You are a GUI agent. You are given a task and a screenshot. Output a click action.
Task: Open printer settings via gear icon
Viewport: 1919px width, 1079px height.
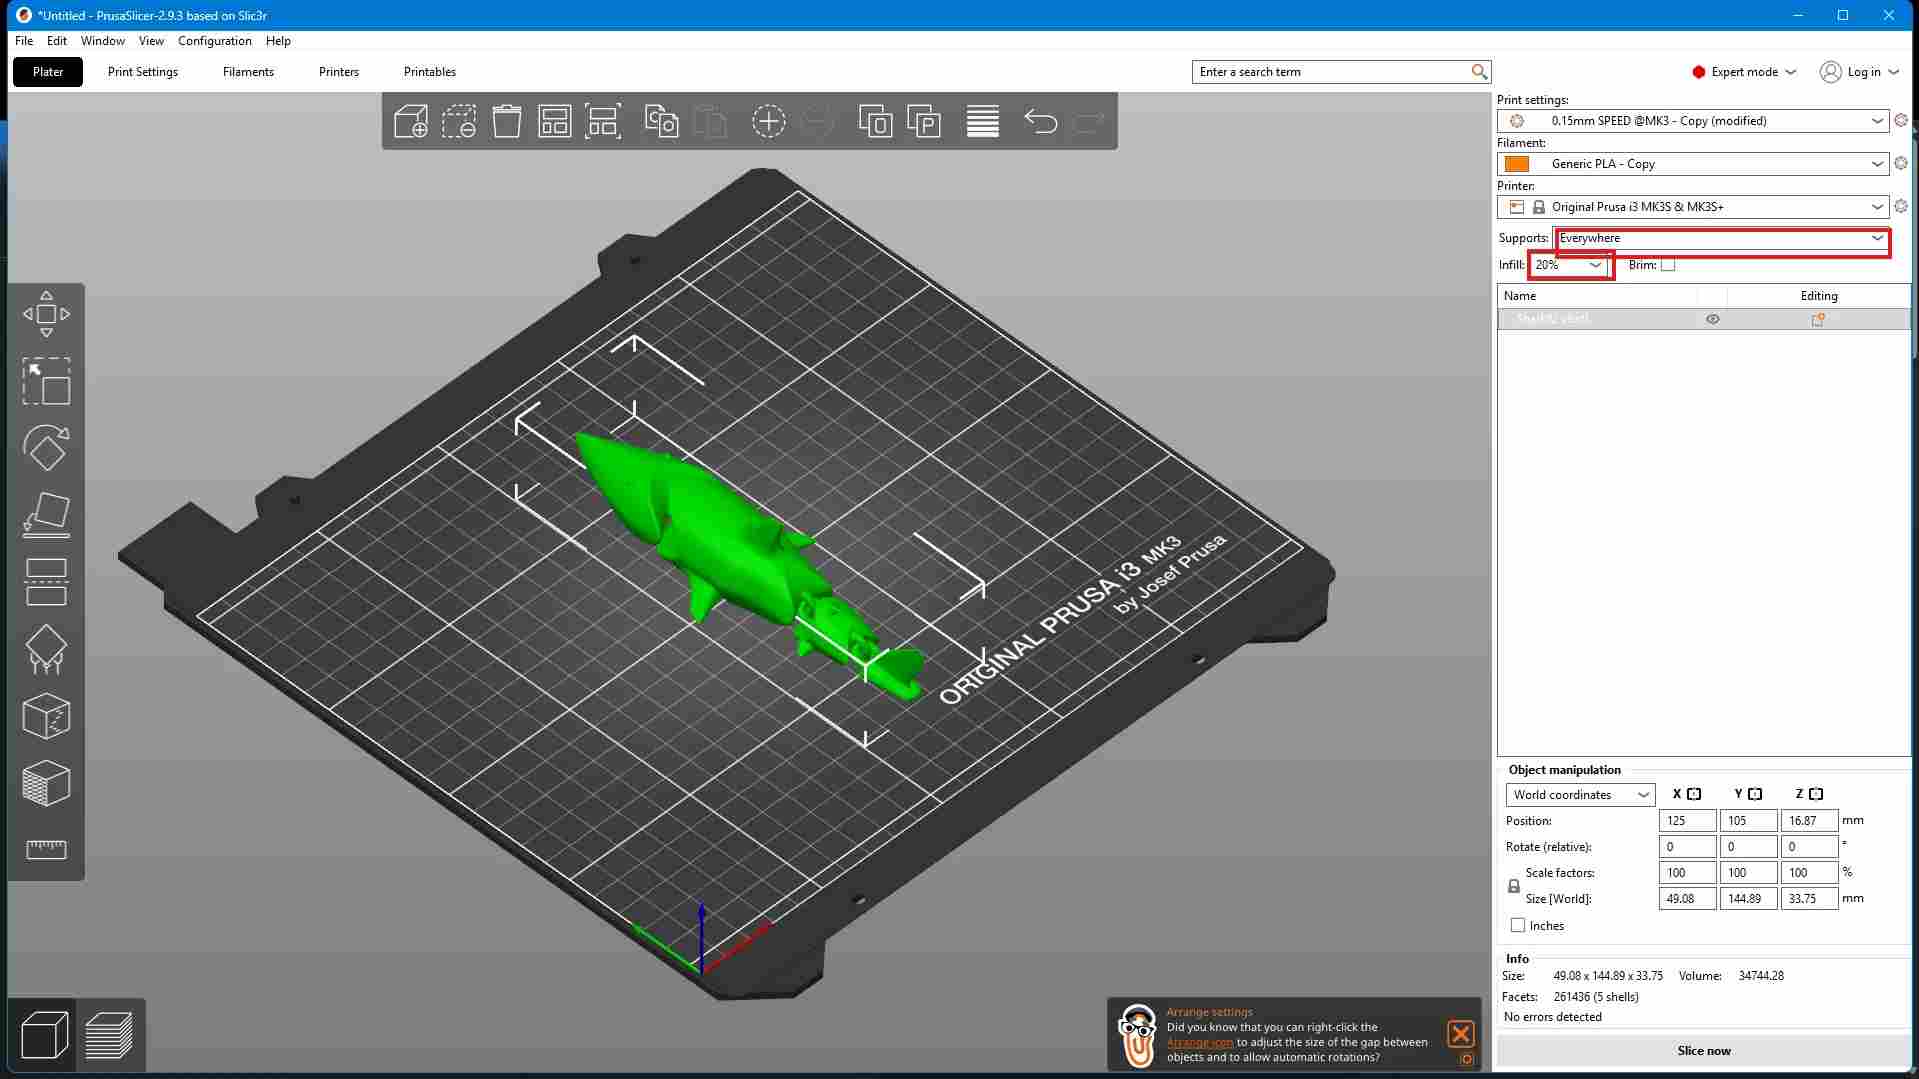coord(1901,206)
